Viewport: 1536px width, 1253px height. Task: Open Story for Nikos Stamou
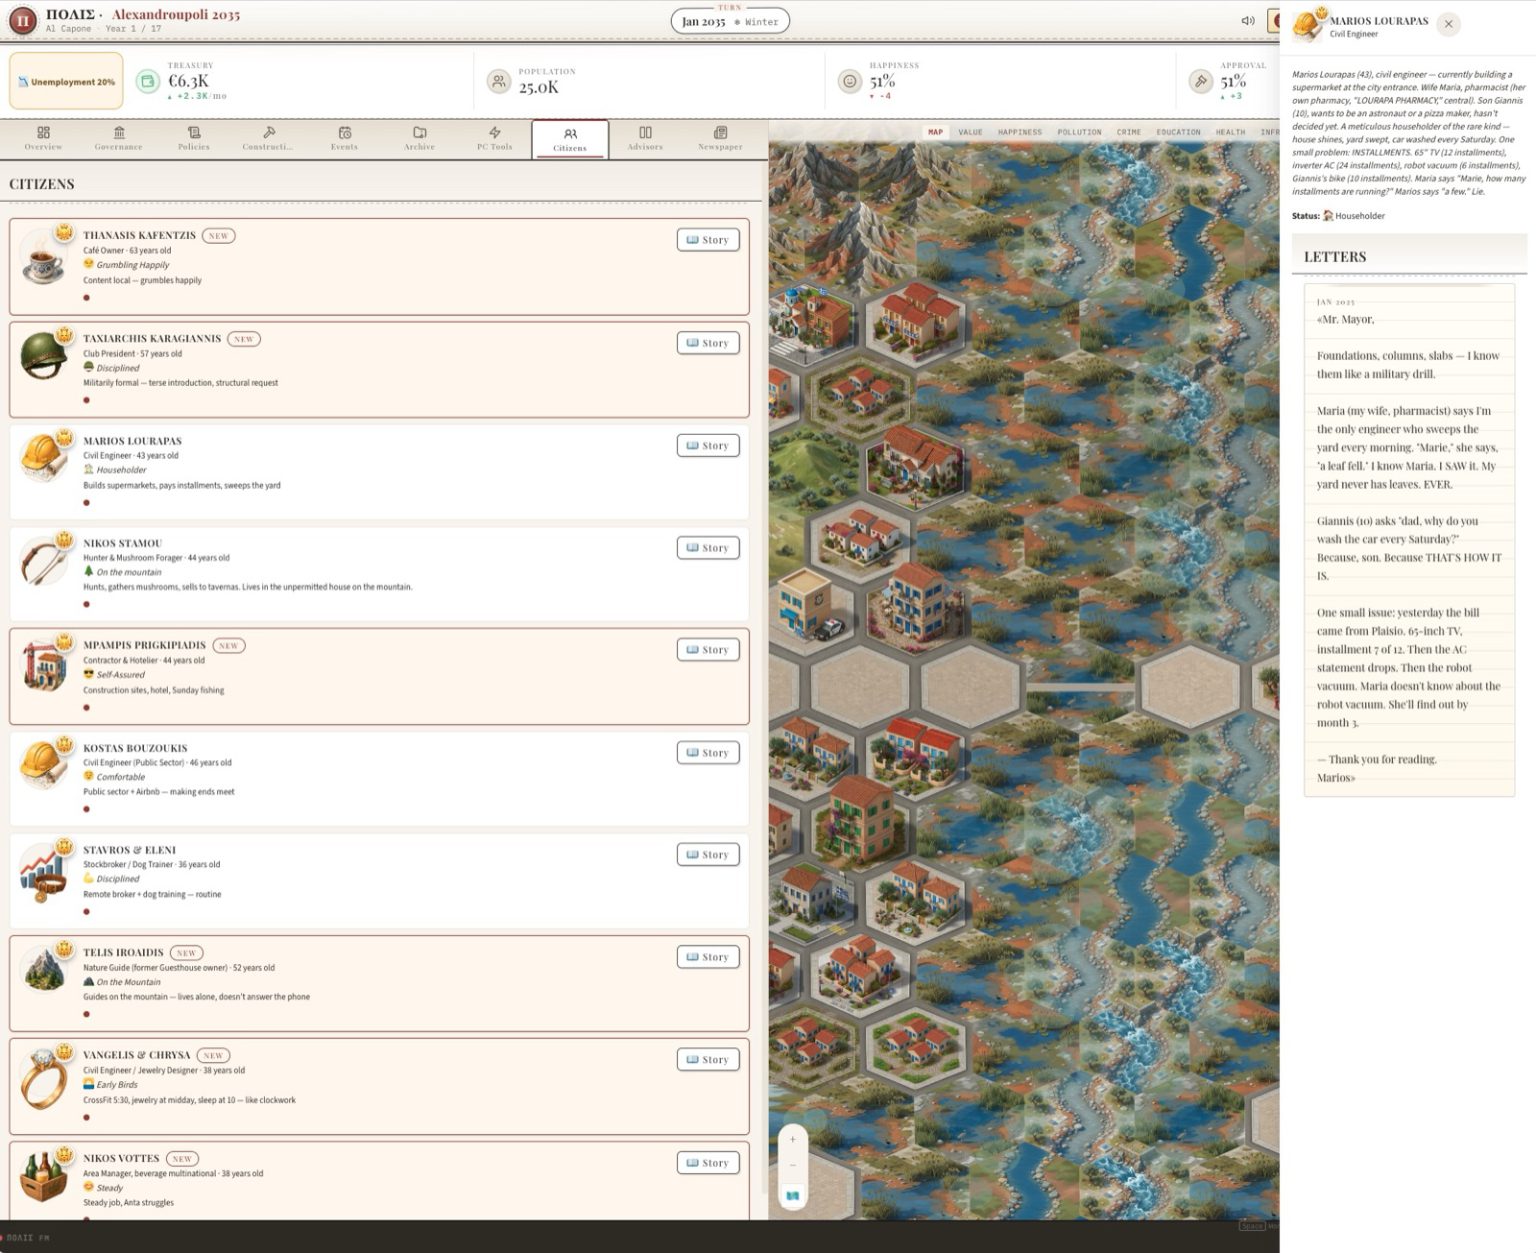(x=708, y=548)
